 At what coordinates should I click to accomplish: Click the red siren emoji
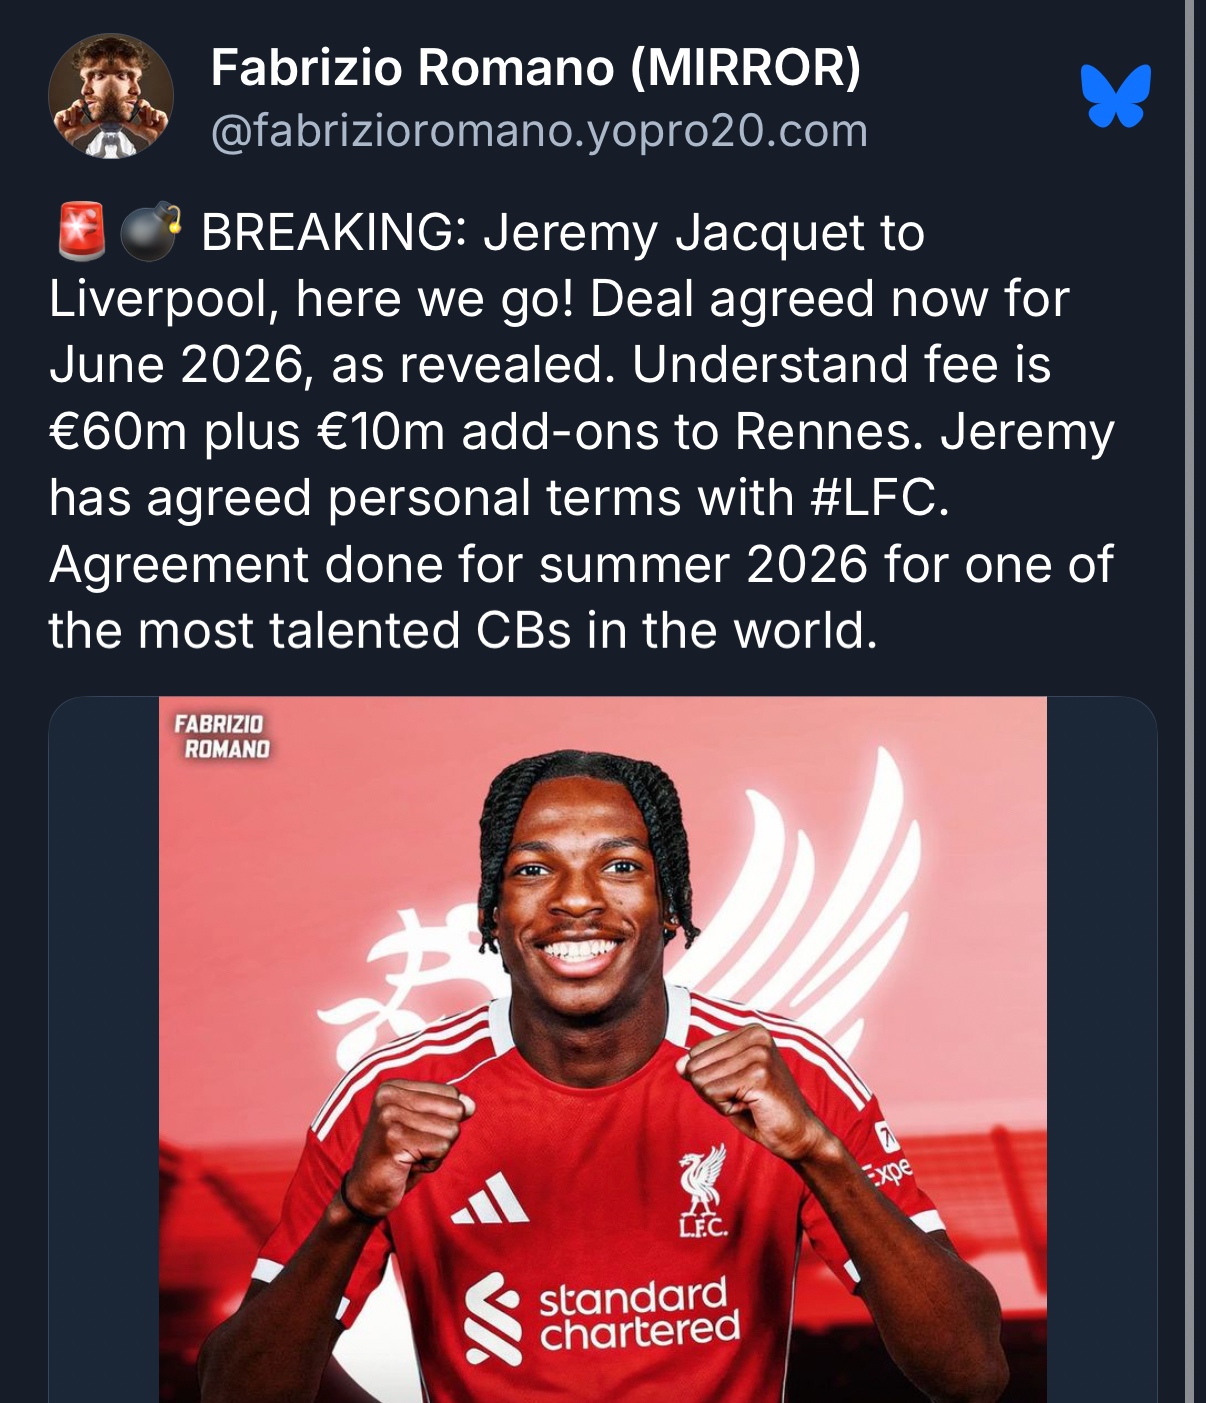tap(82, 231)
